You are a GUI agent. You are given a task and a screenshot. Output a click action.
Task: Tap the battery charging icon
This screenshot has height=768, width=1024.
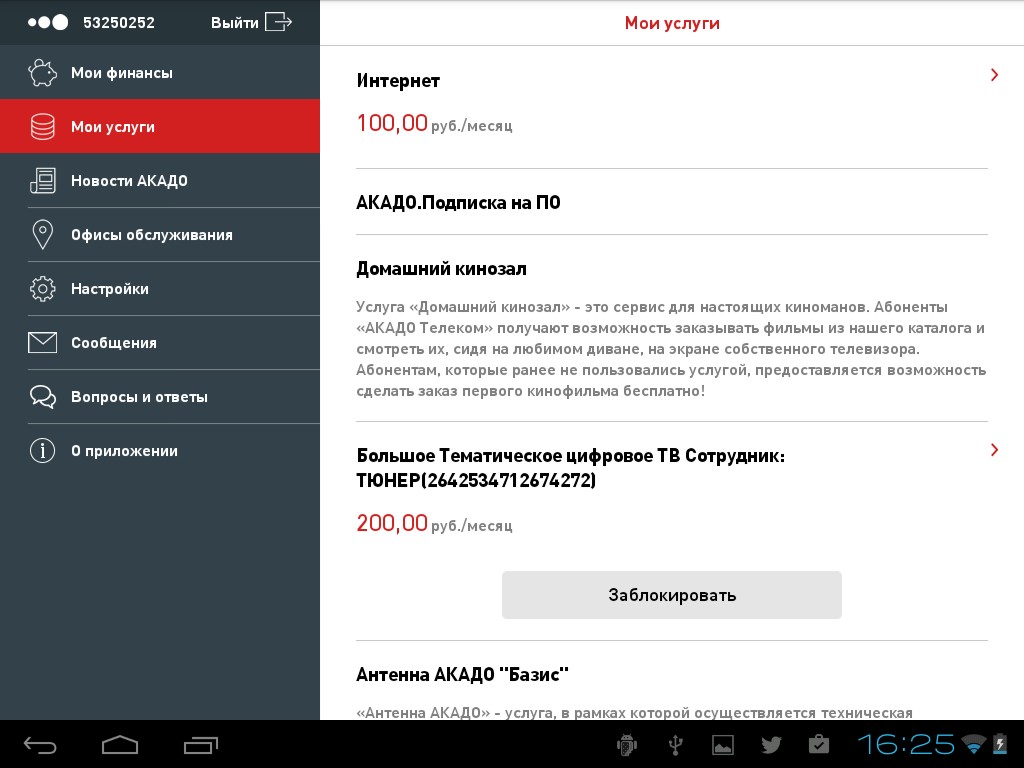(1000, 744)
